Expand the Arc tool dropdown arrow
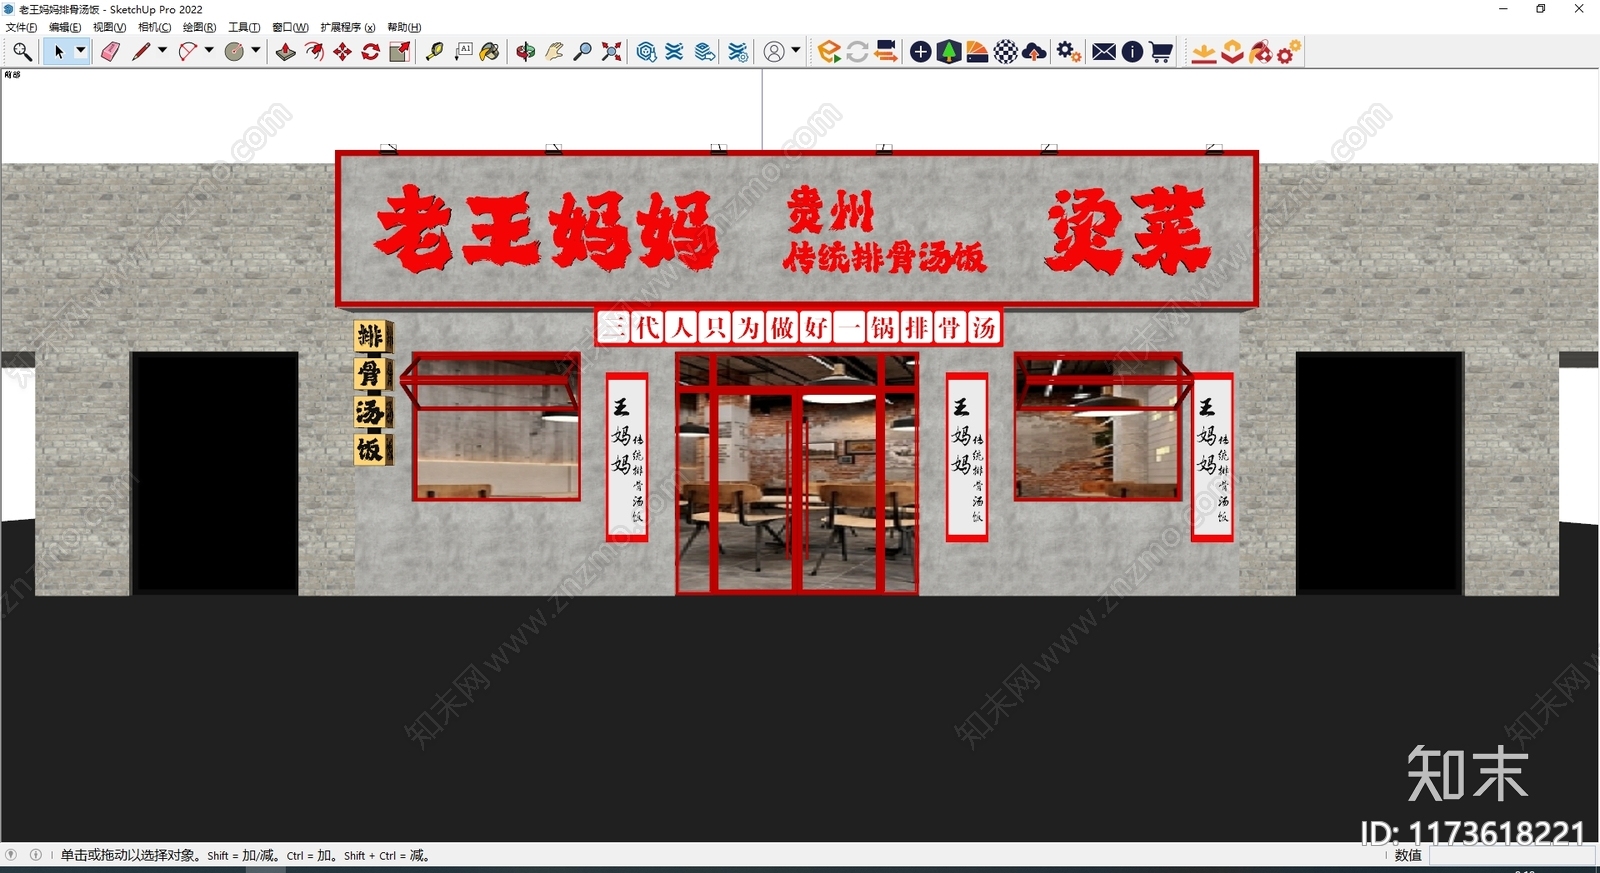Screen dimensions: 1600x873 click(209, 51)
